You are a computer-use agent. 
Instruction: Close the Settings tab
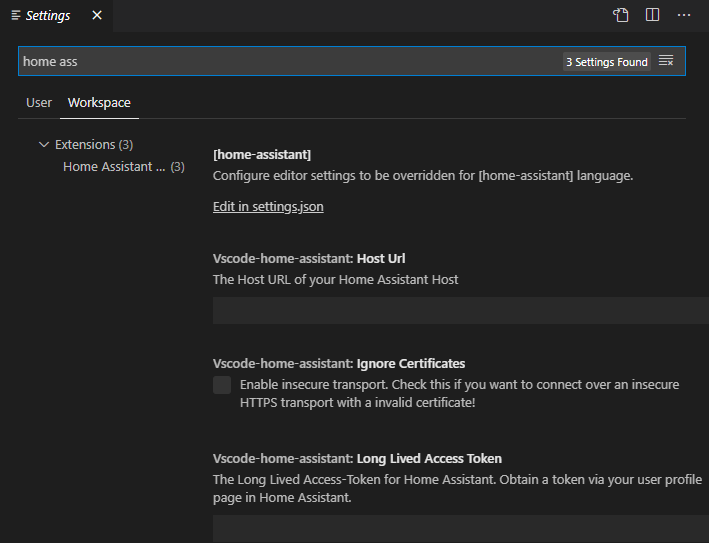click(97, 15)
